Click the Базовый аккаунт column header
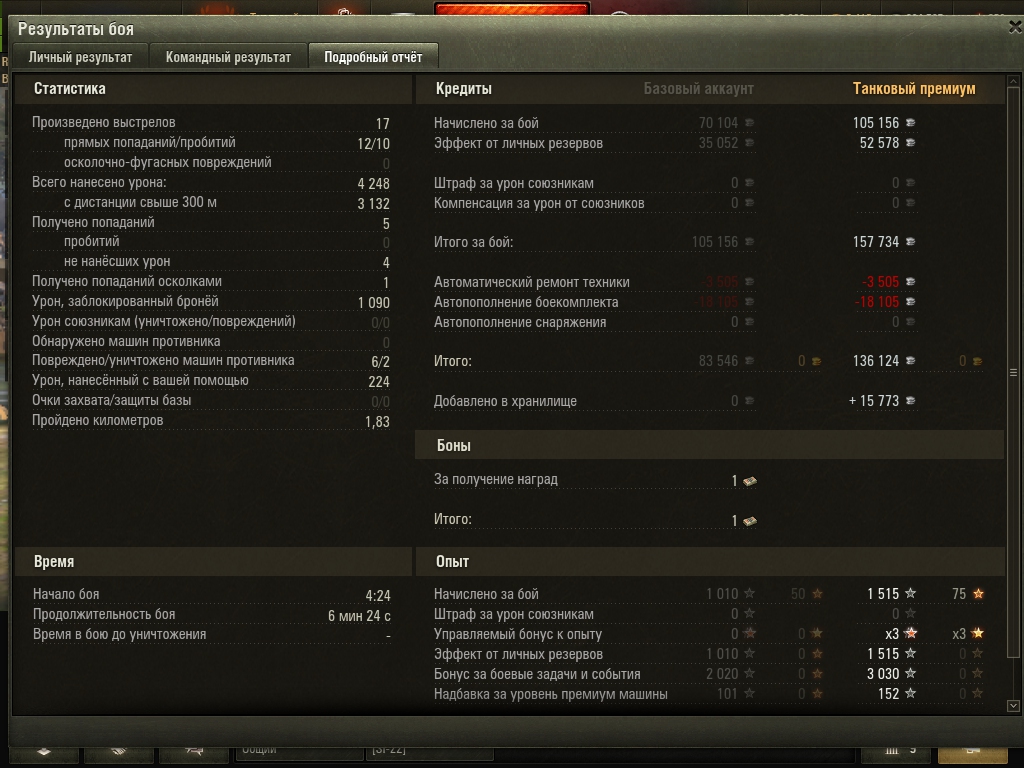Viewport: 1024px width, 768px height. (698, 88)
